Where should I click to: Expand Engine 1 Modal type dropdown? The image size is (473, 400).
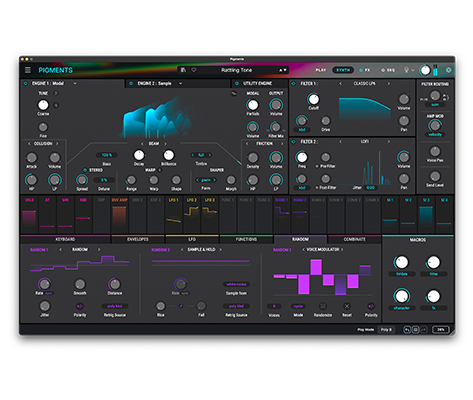75,83
